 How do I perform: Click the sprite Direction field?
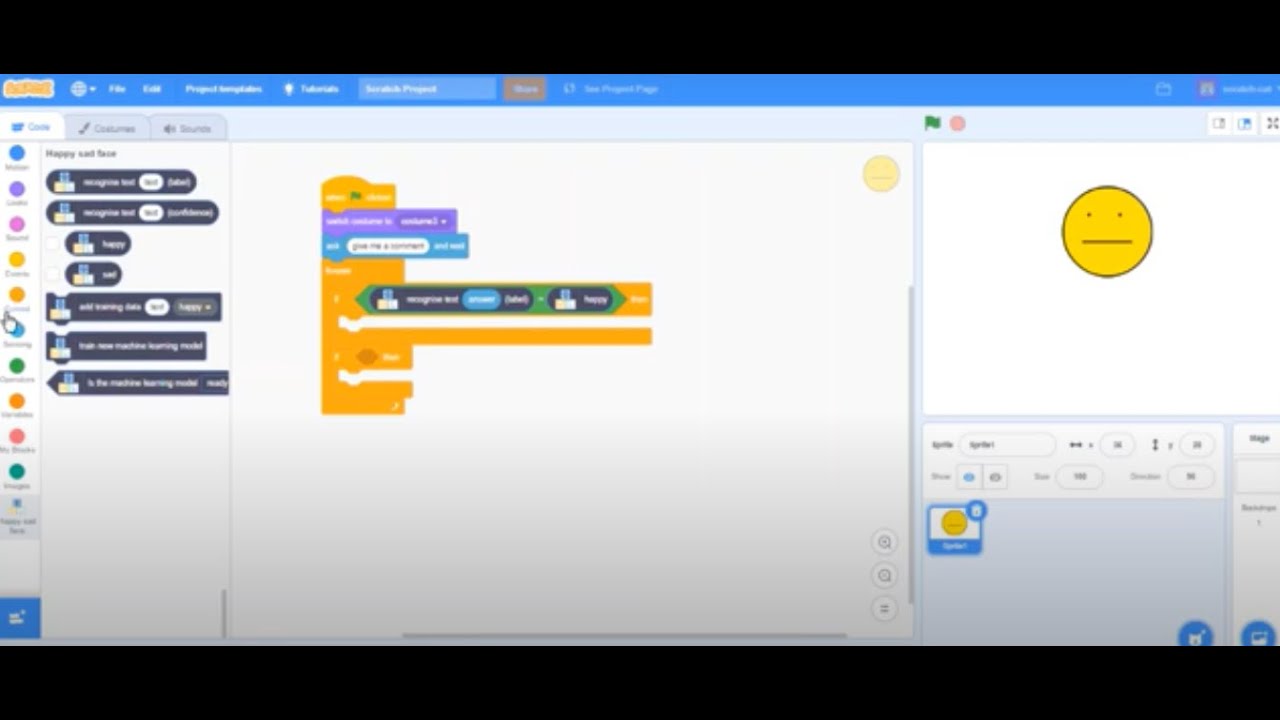(1190, 477)
